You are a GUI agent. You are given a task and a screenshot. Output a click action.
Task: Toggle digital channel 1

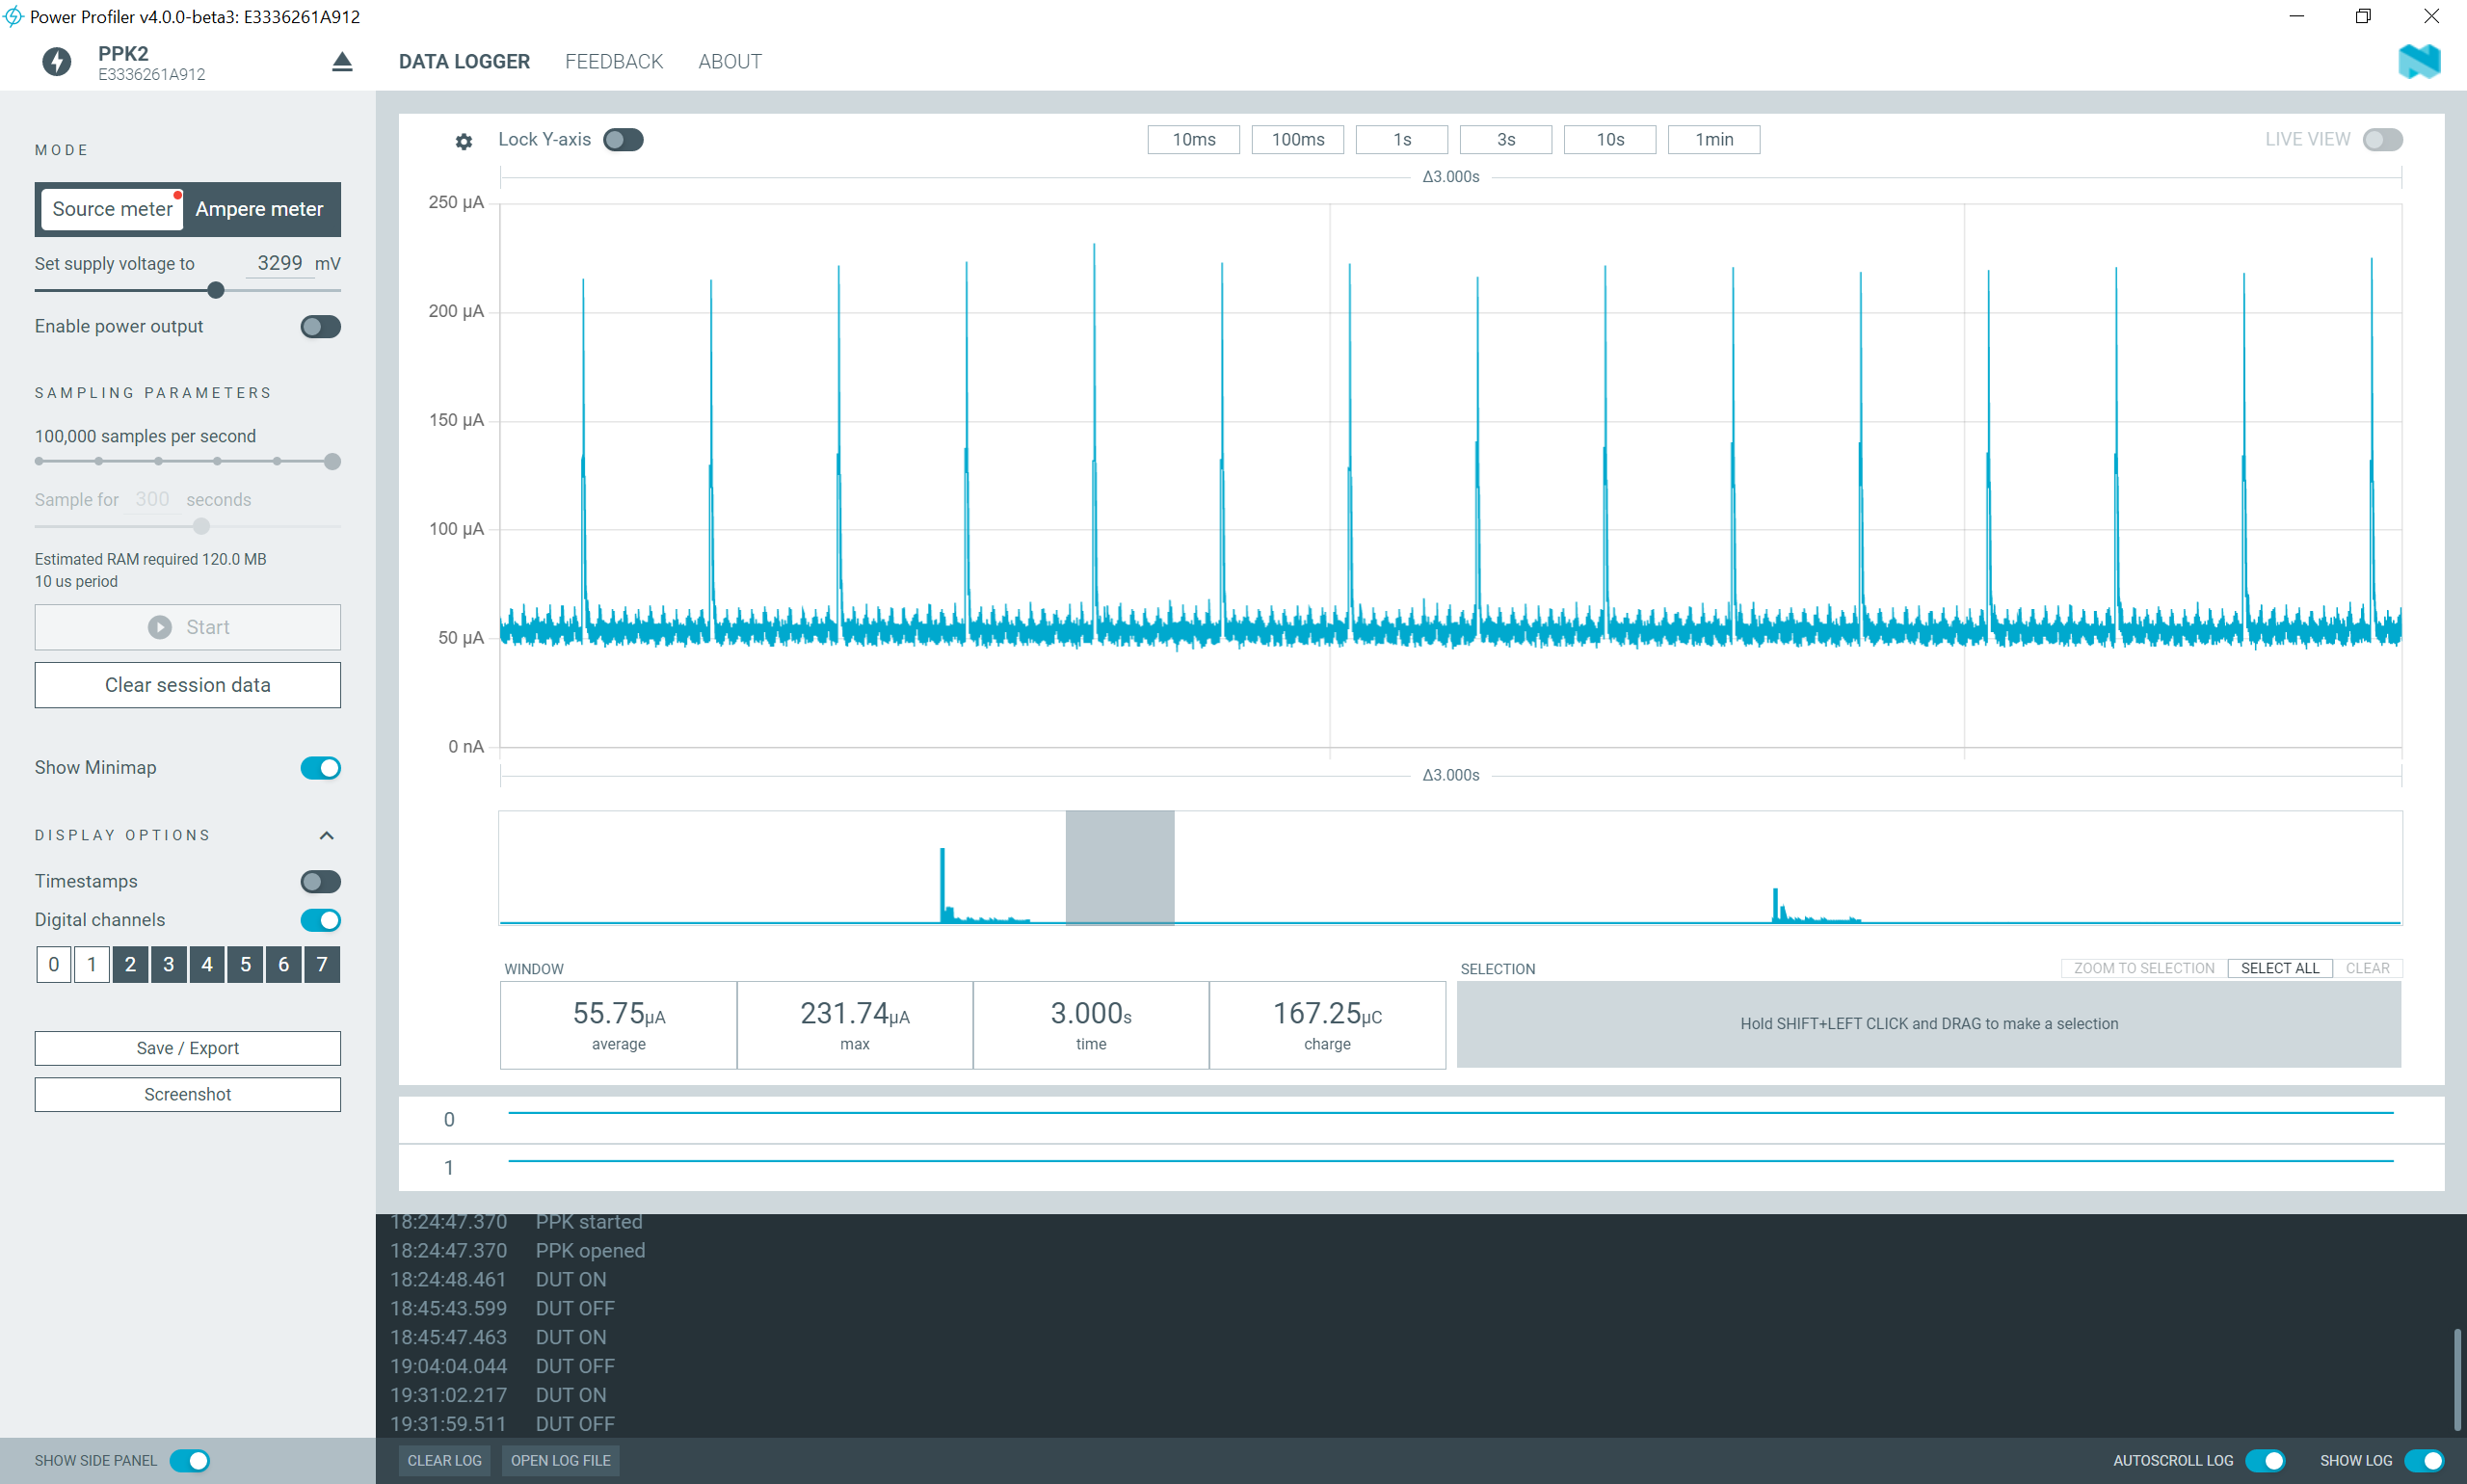pyautogui.click(x=92, y=965)
